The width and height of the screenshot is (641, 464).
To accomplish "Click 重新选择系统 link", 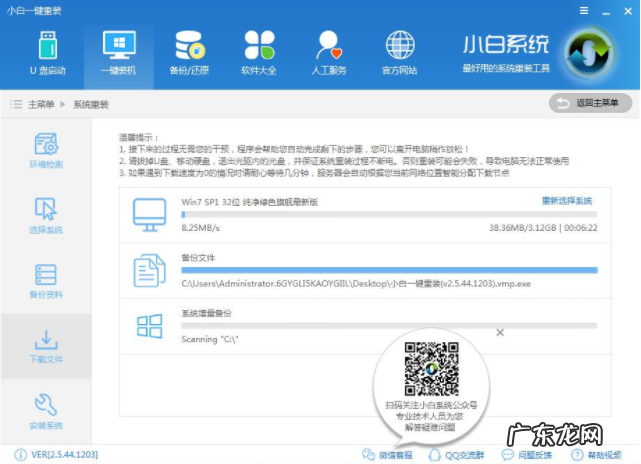I will (x=567, y=201).
